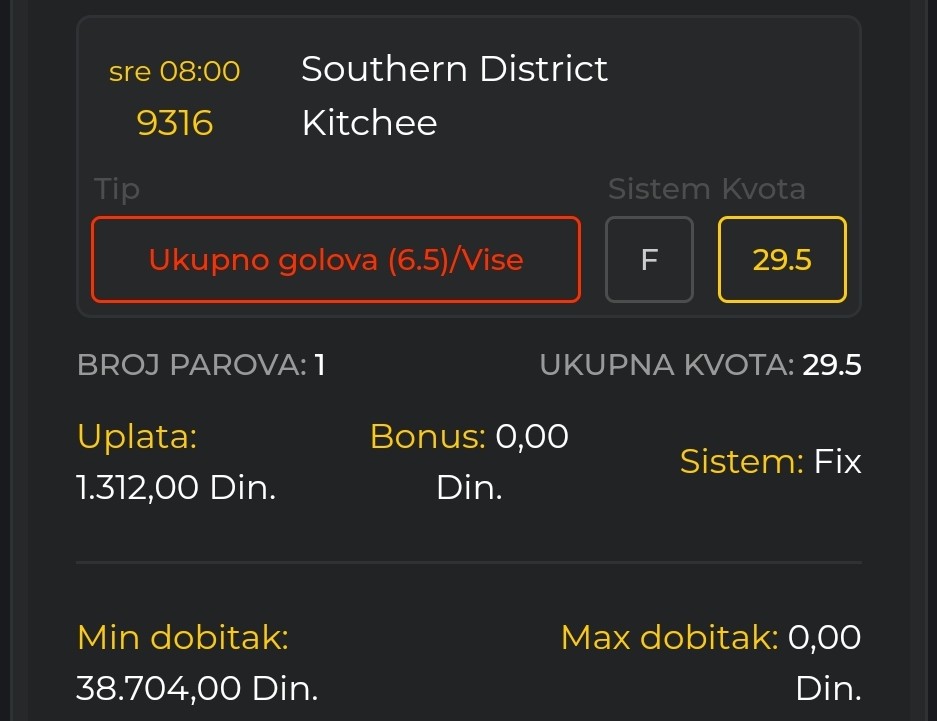The image size is (937, 721).
Task: Click the match time sre 08:00
Action: 175,72
